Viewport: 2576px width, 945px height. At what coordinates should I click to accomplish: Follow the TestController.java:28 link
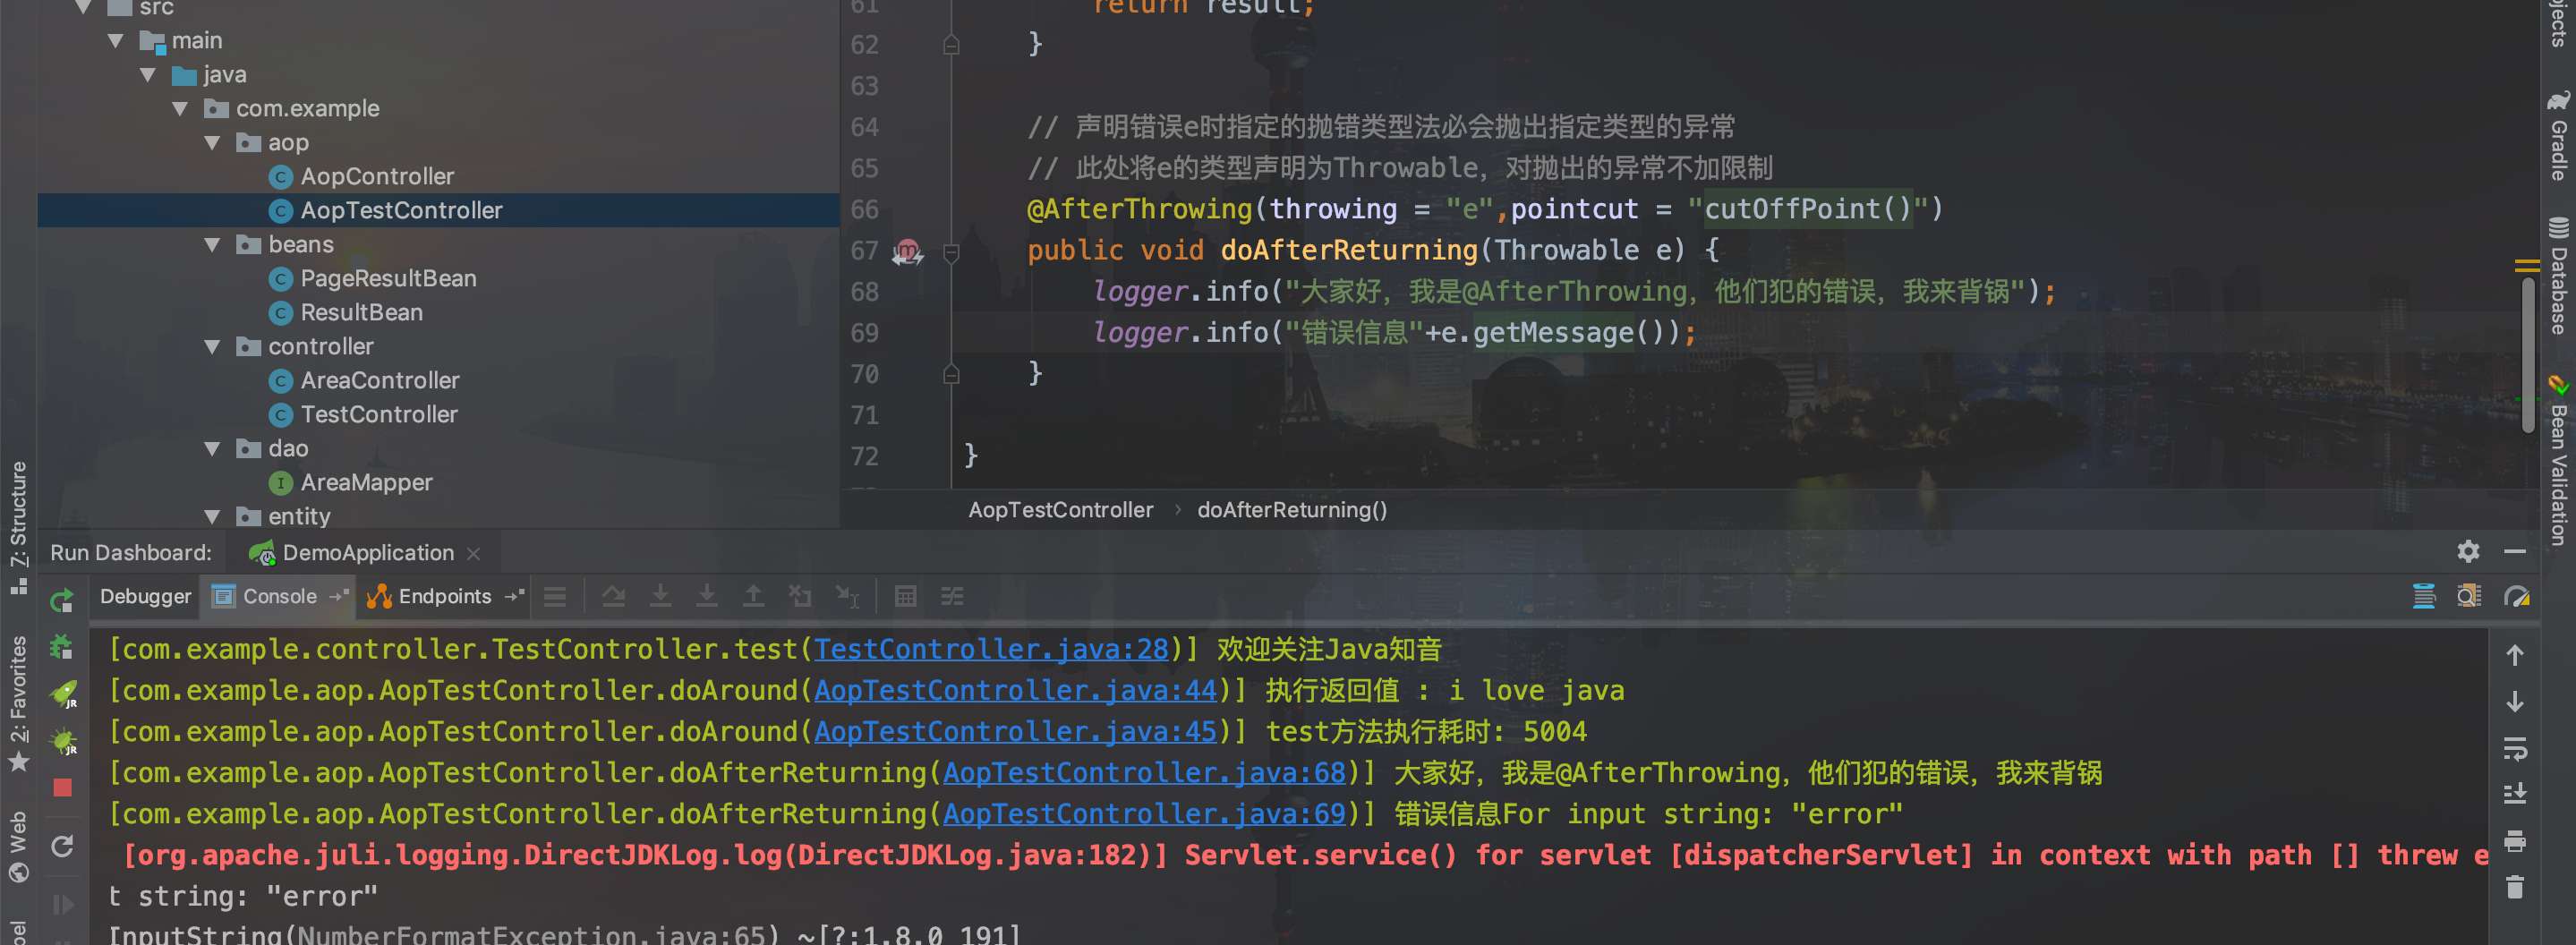point(992,649)
